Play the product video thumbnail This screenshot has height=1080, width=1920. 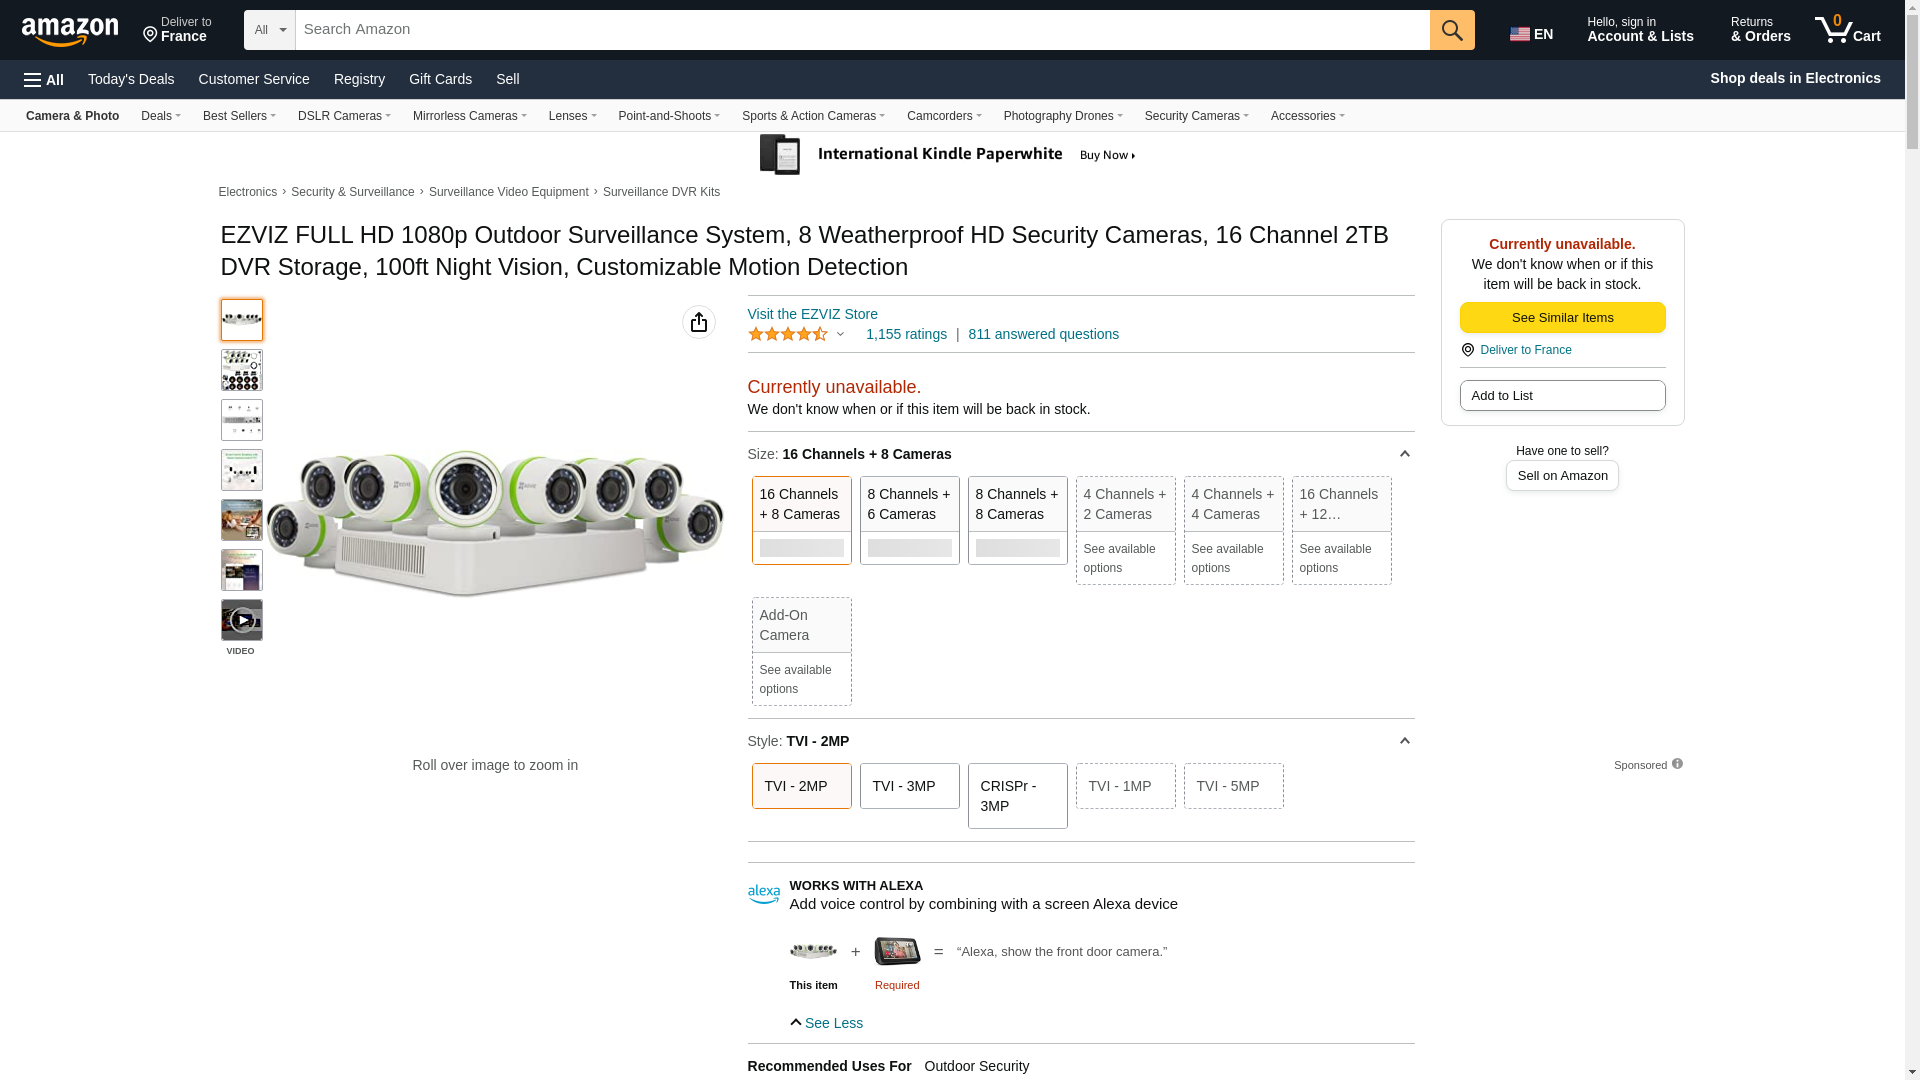242,620
